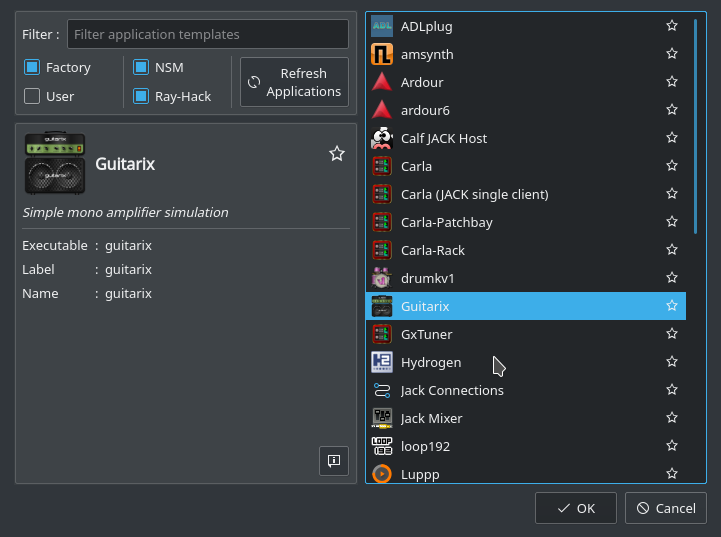Click the ADLplug application icon
Image resolution: width=721 pixels, height=537 pixels.
(x=382, y=26)
